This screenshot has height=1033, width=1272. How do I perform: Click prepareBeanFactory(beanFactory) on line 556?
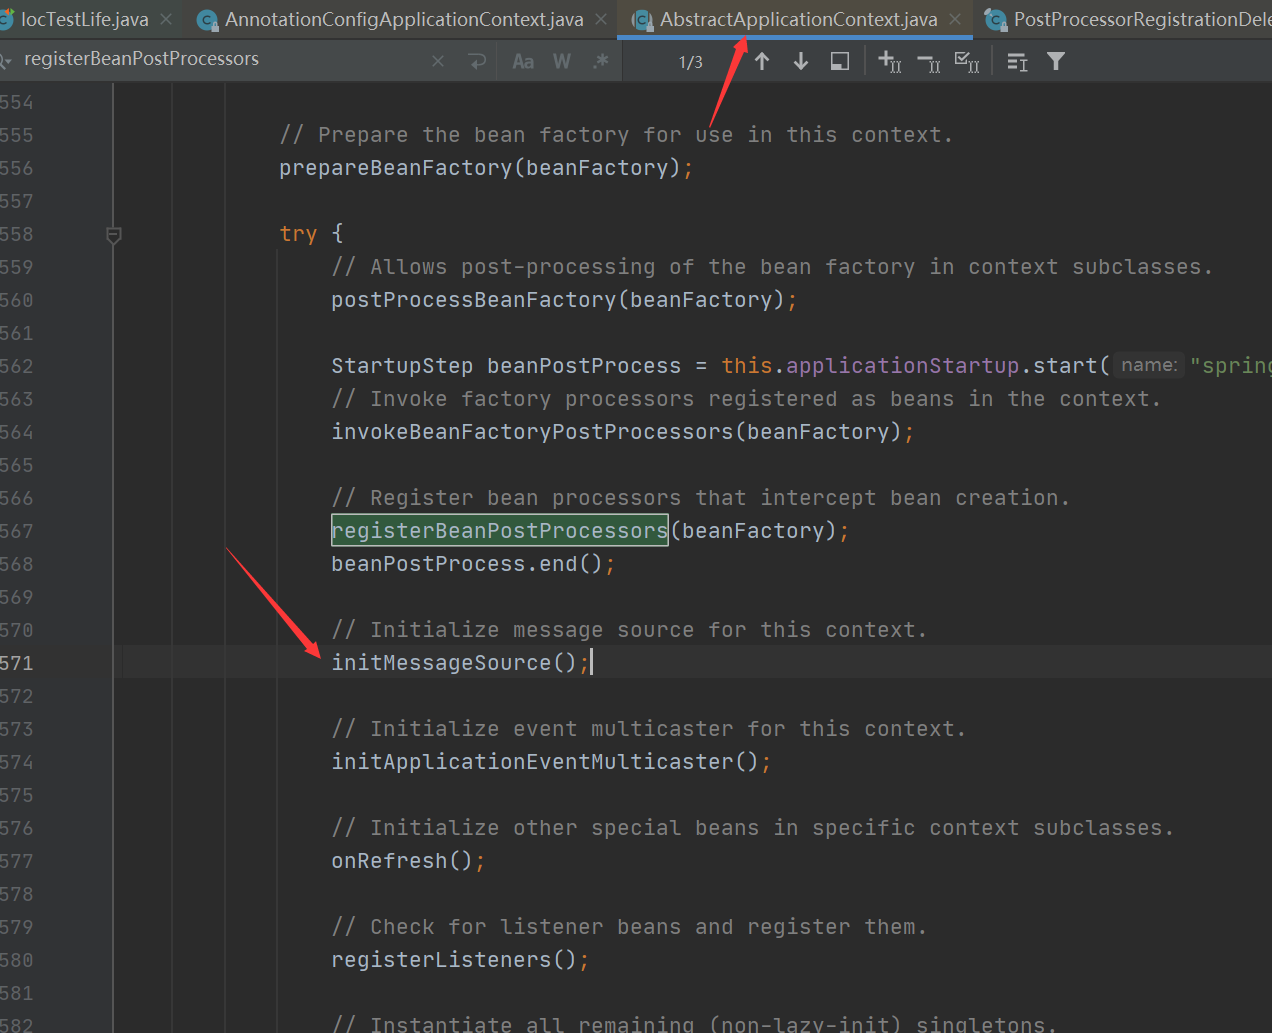point(486,167)
